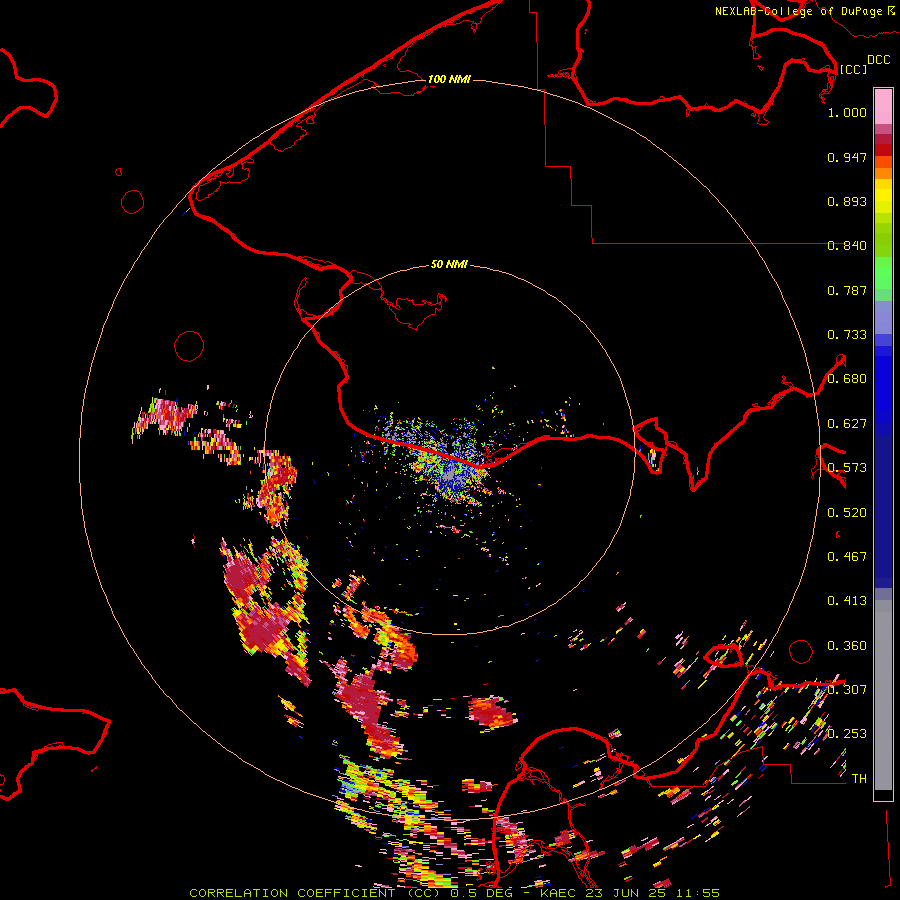900x900 pixels.
Task: Click the 0.467 scale value
Action: (847, 557)
